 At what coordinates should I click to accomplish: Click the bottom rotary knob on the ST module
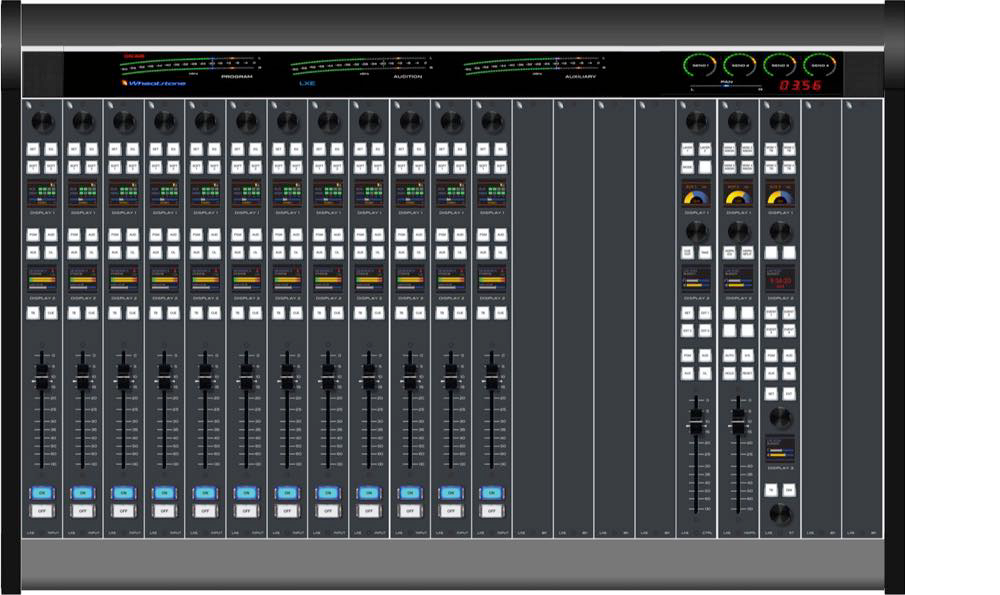coord(780,514)
